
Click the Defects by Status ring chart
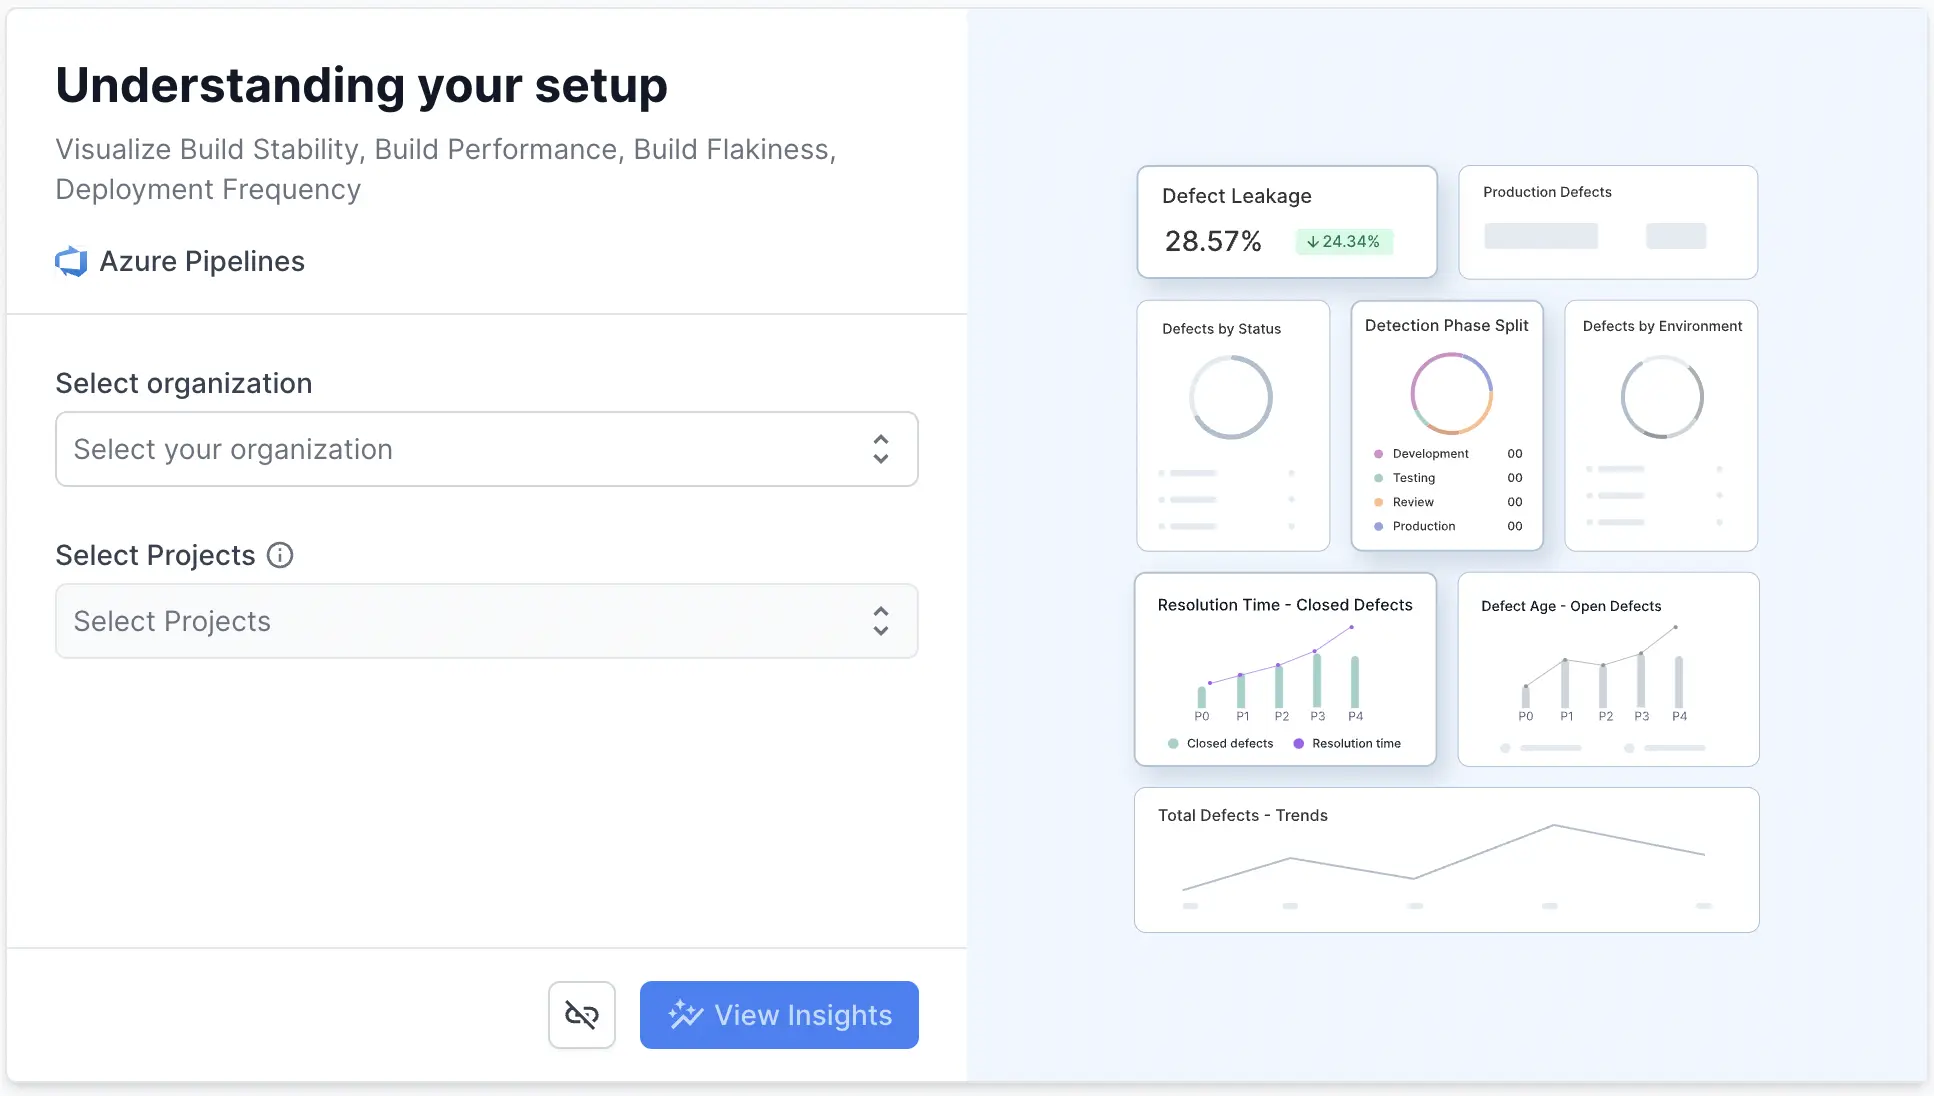click(x=1230, y=397)
